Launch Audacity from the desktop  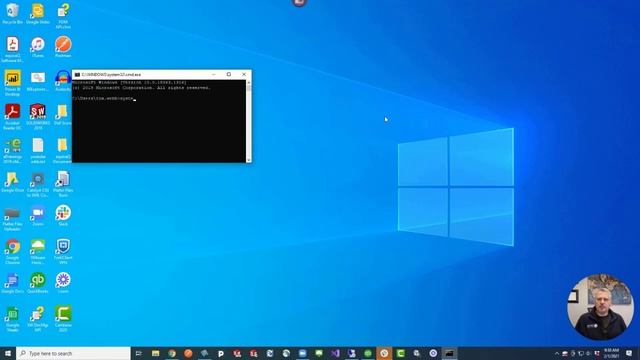pyautogui.click(x=63, y=80)
